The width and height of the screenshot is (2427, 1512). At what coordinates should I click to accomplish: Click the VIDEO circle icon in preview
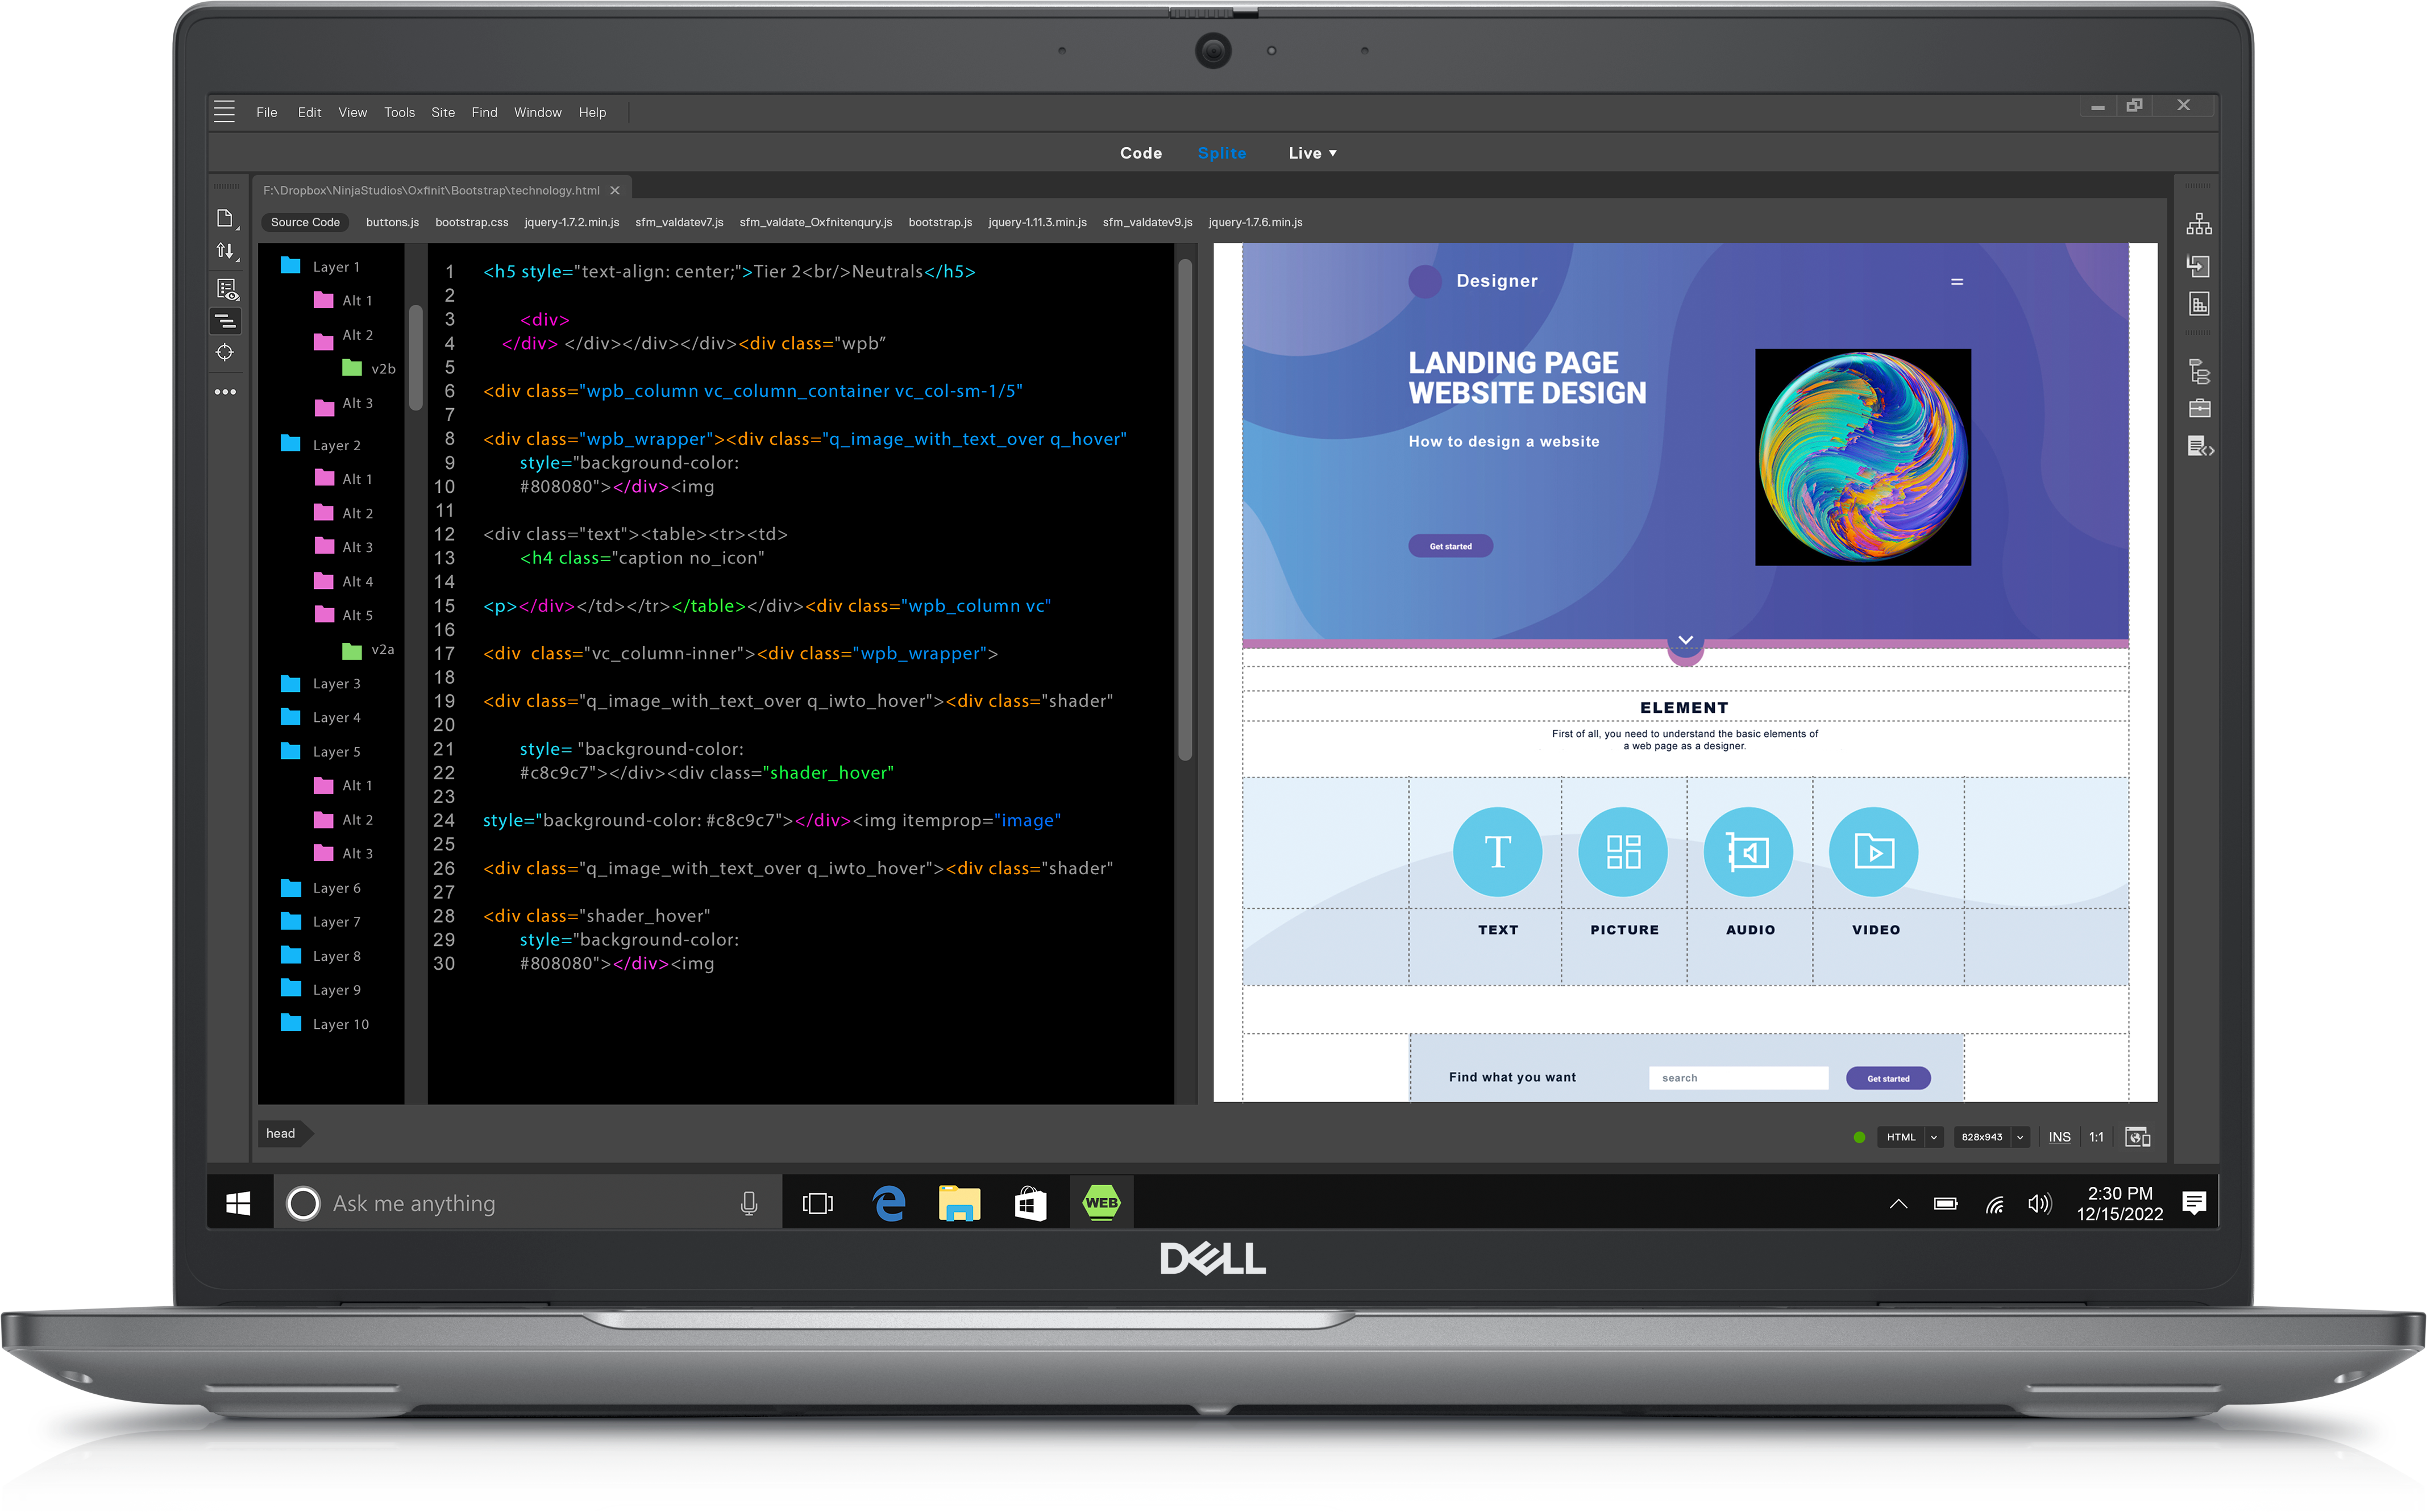pyautogui.click(x=1874, y=852)
